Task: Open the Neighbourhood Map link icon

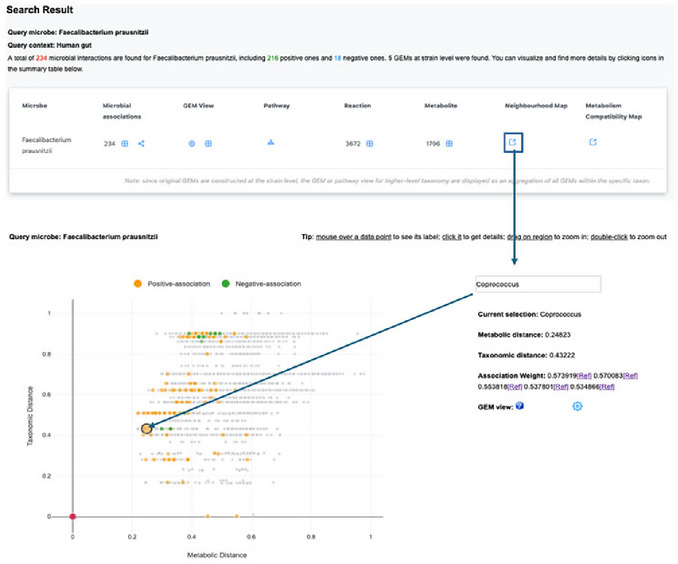Action: (x=513, y=142)
